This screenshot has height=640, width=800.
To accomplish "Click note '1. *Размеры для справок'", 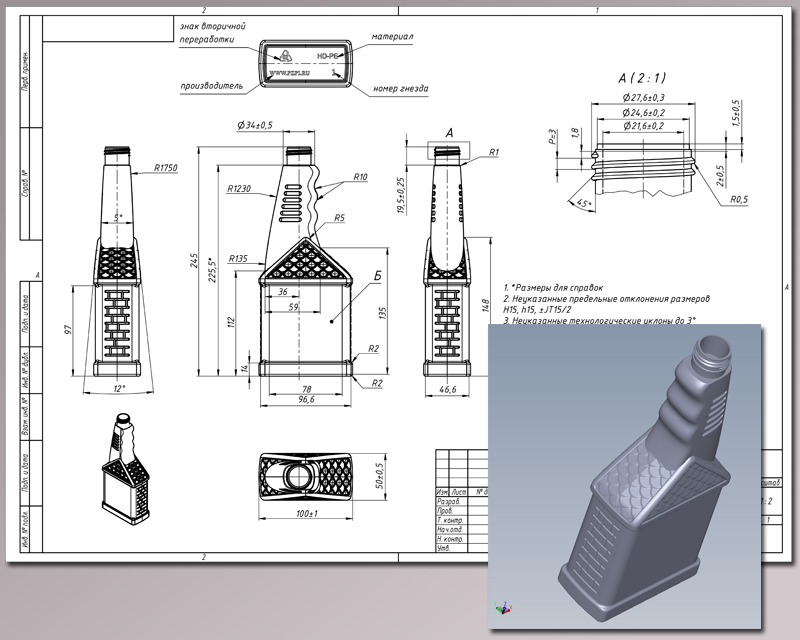I will pyautogui.click(x=553, y=287).
